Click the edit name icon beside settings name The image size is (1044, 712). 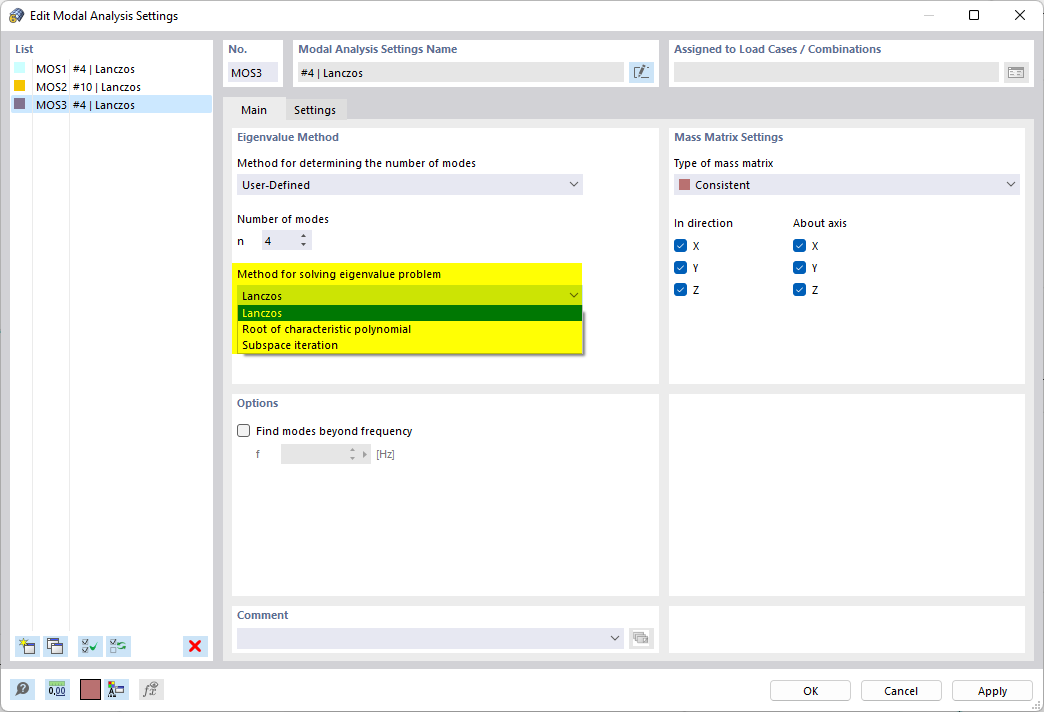point(641,73)
